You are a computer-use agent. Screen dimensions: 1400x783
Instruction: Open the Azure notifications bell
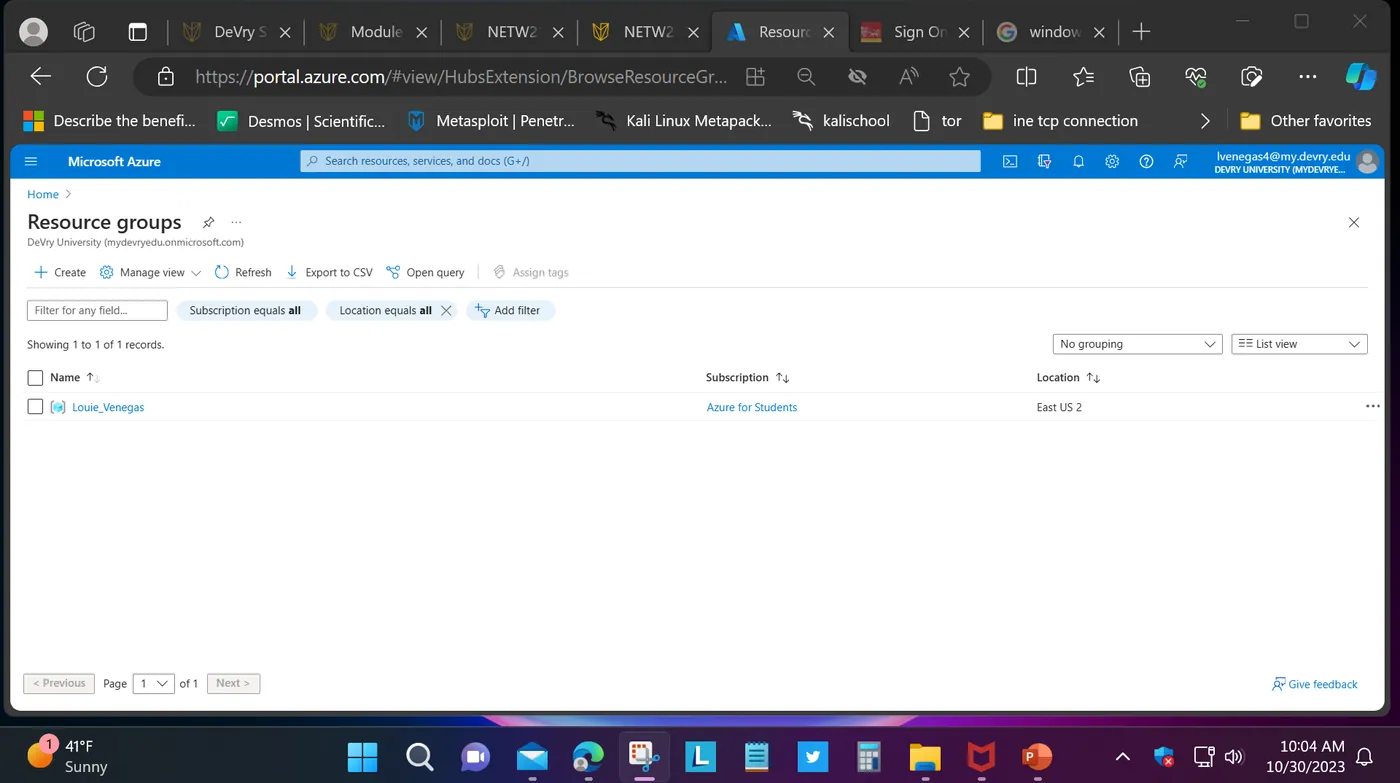pyautogui.click(x=1078, y=161)
